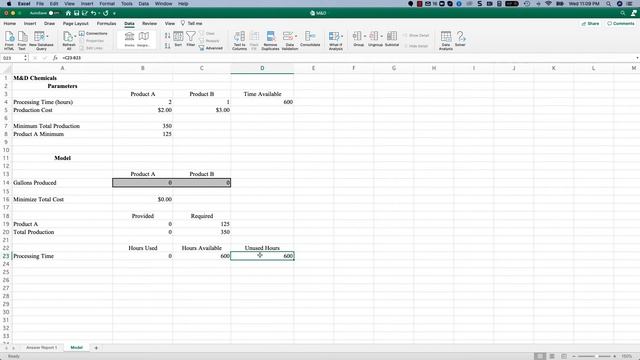Click the zoom-in plus button
640x360 pixels.
(x=614, y=356)
